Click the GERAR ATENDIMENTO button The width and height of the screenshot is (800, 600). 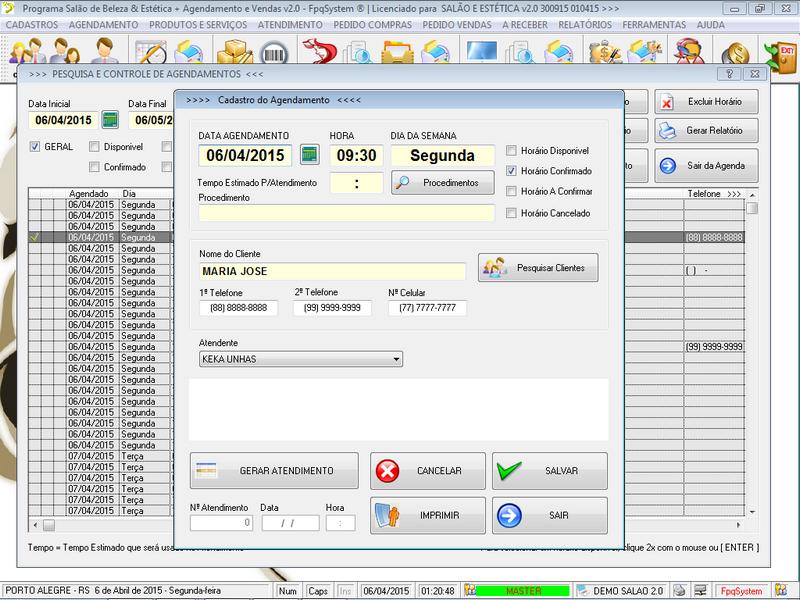[274, 471]
